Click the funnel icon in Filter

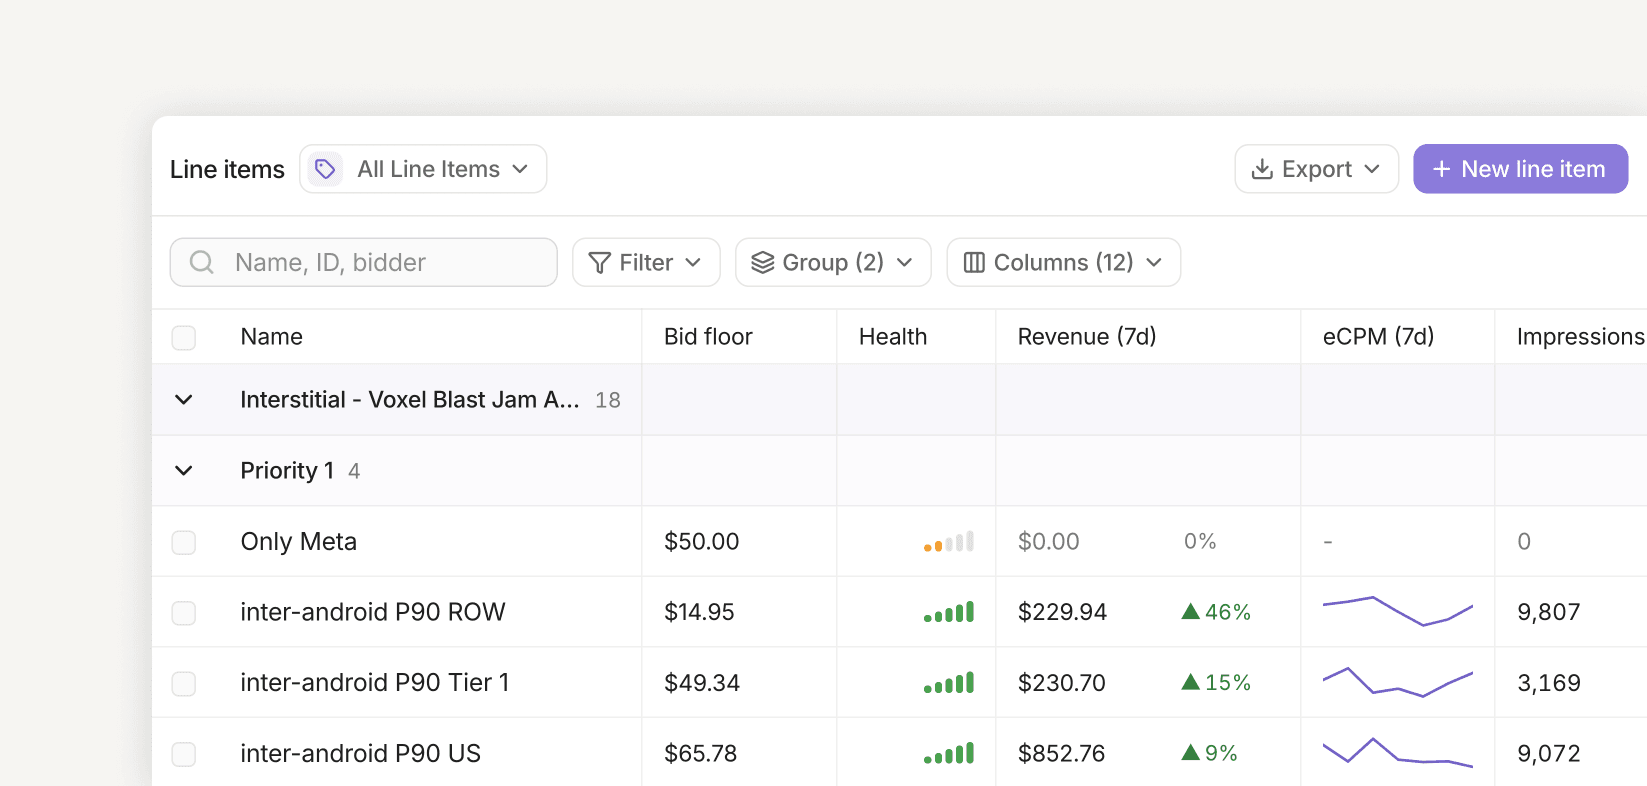tap(600, 262)
